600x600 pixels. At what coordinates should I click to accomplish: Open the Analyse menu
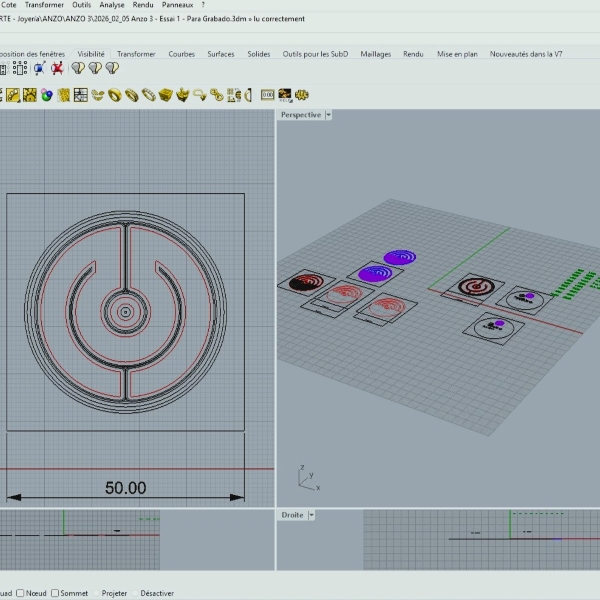112,5
